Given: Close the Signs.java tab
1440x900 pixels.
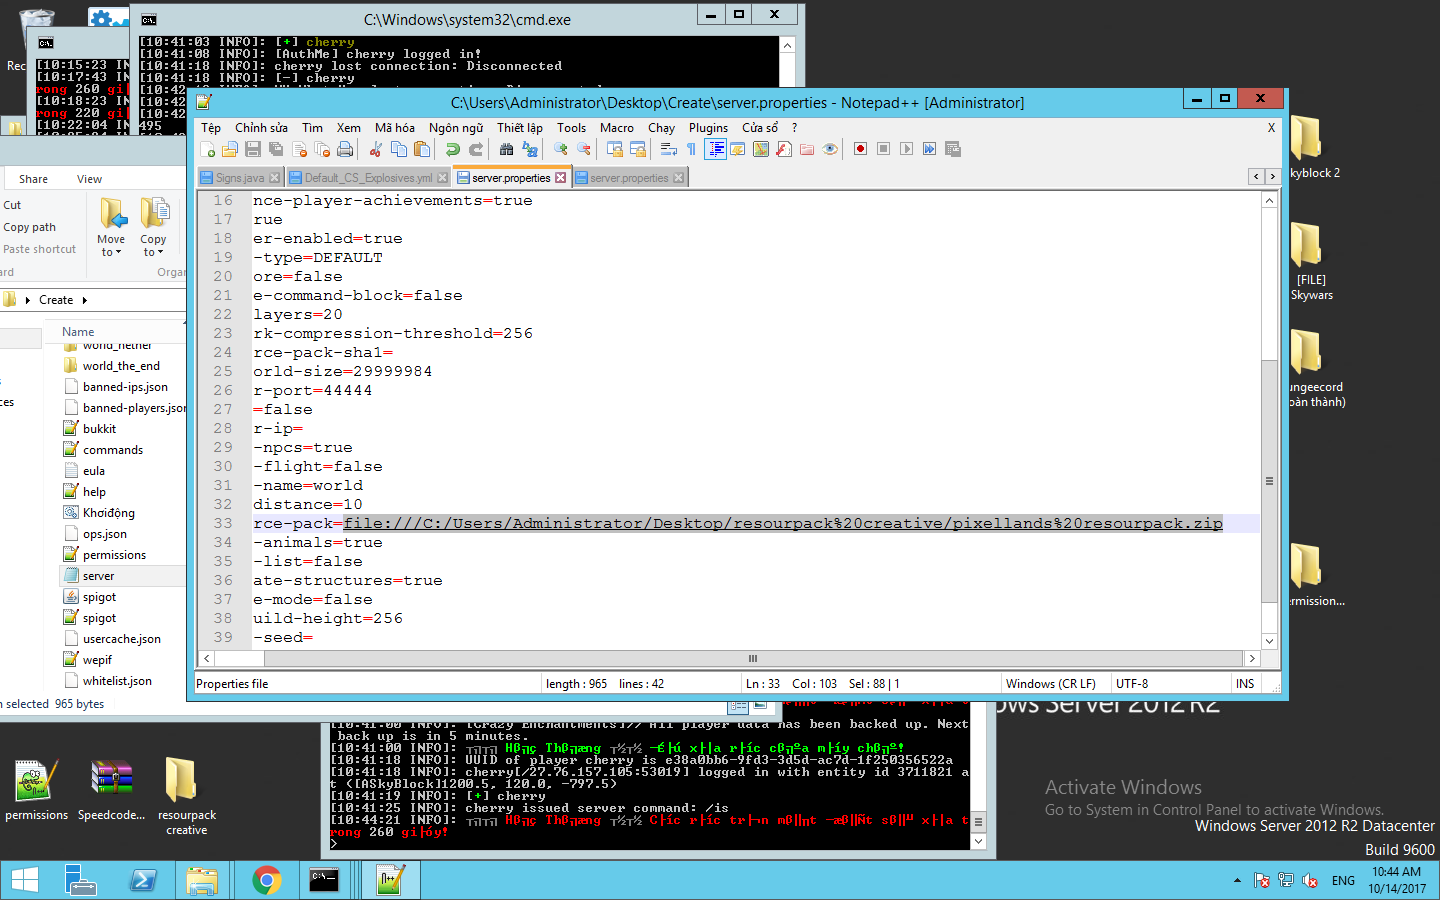Looking at the screenshot, I should click(x=275, y=178).
